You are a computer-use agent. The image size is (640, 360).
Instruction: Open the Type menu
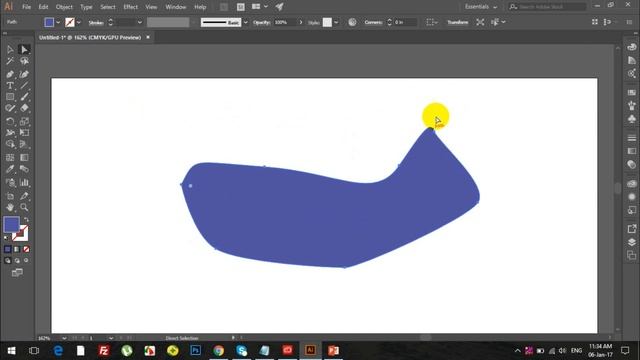coord(86,7)
